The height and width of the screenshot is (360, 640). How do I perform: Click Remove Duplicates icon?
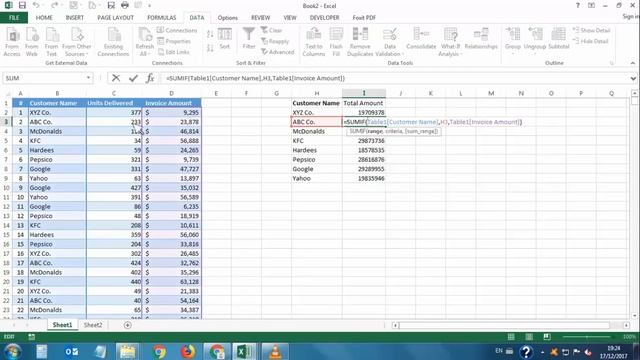[x=360, y=42]
